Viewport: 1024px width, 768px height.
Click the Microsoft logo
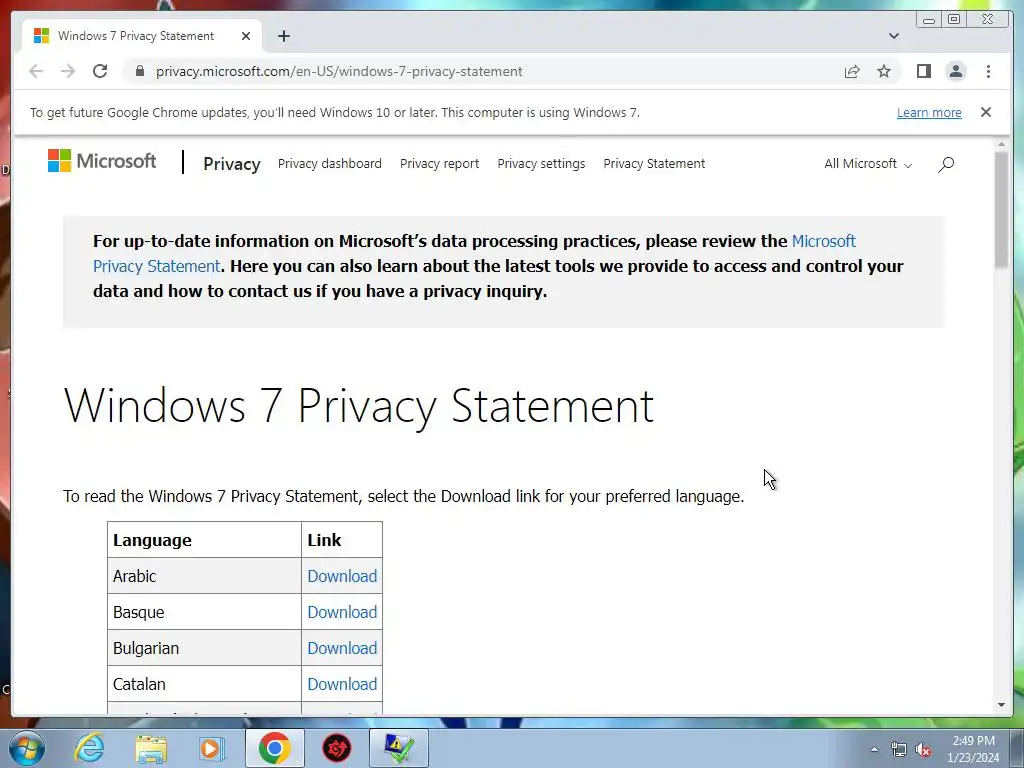point(102,161)
